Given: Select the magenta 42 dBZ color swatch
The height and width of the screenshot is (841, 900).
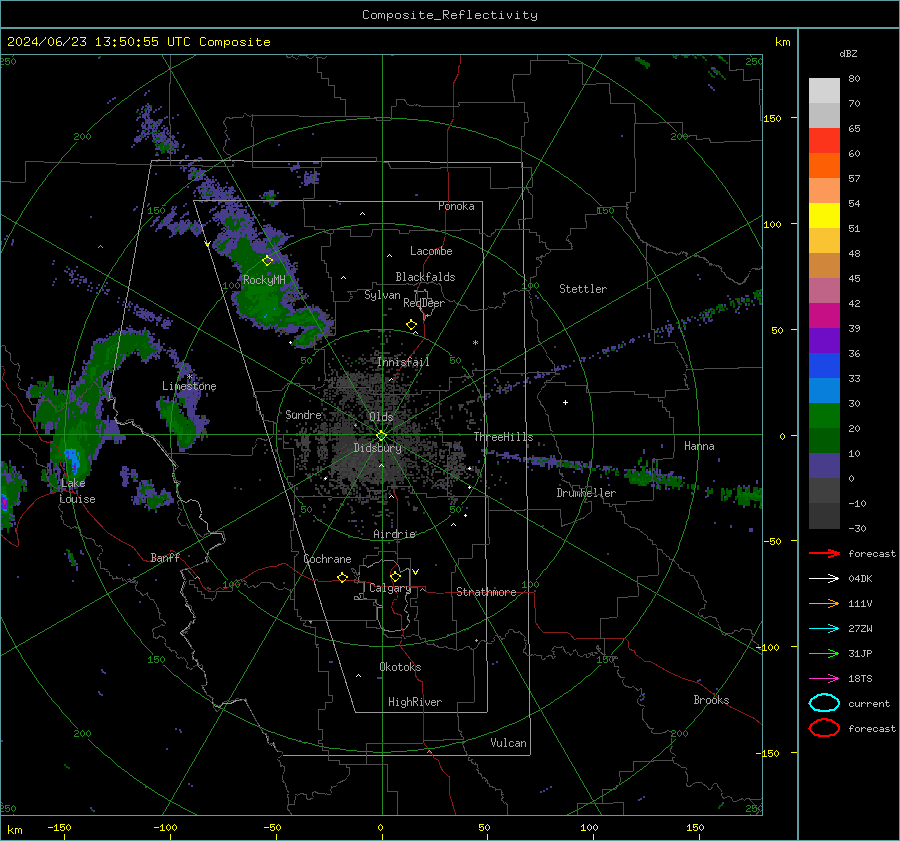Looking at the screenshot, I should tap(824, 316).
